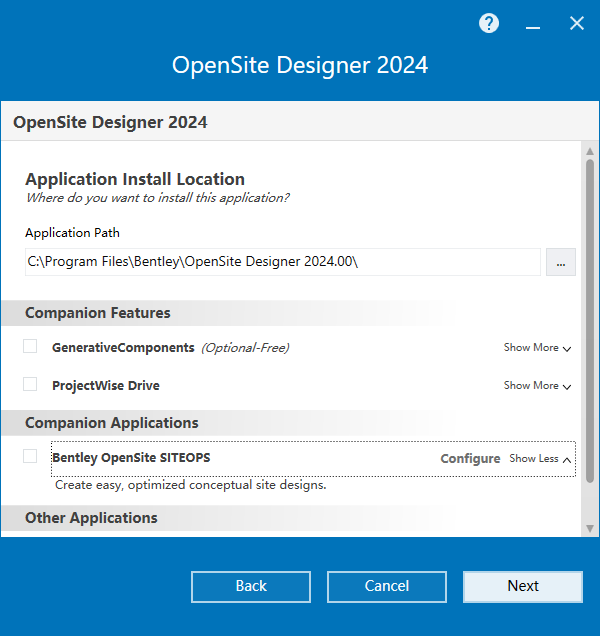Enable ProjectWise Drive checkbox

(x=30, y=384)
